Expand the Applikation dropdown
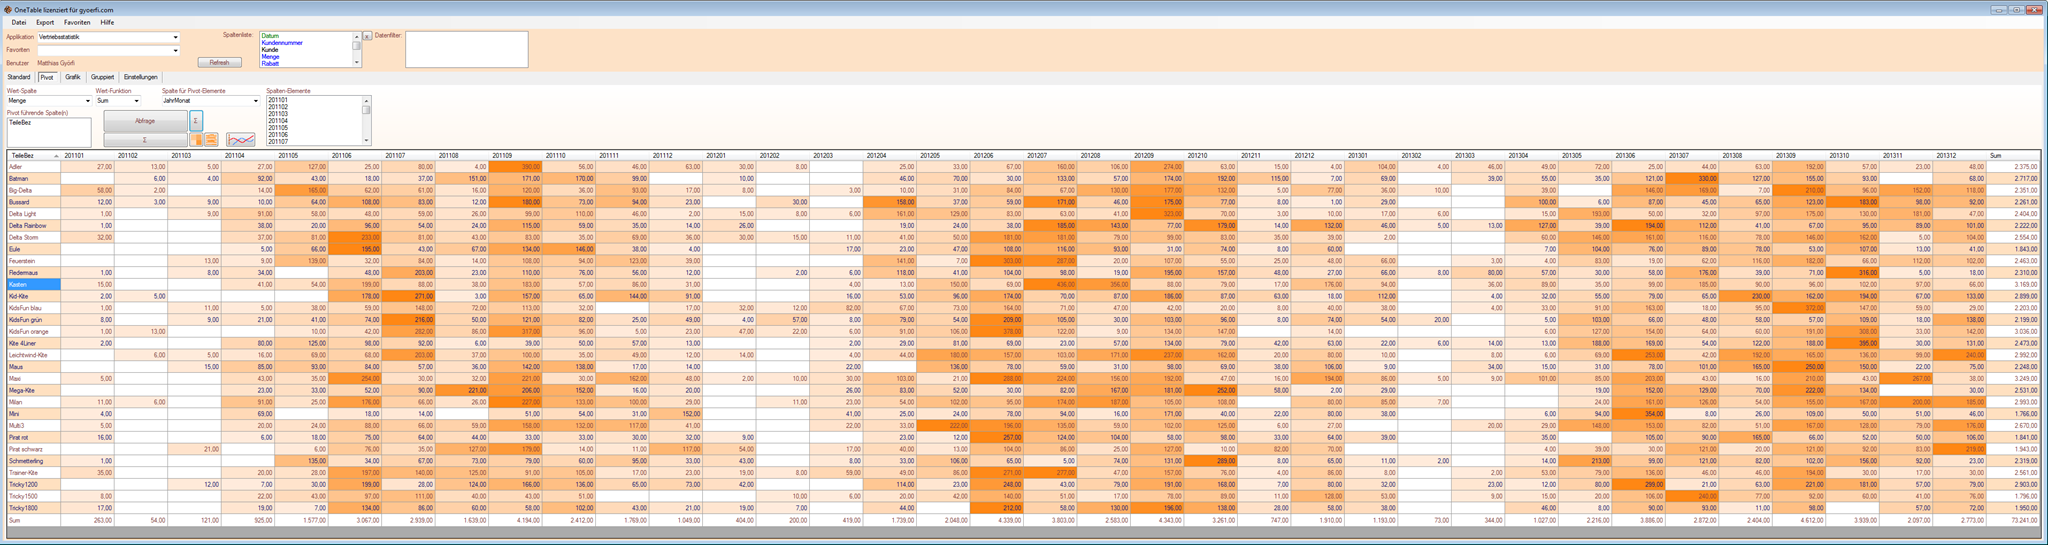This screenshot has height=545, width=2048. pyautogui.click(x=176, y=37)
